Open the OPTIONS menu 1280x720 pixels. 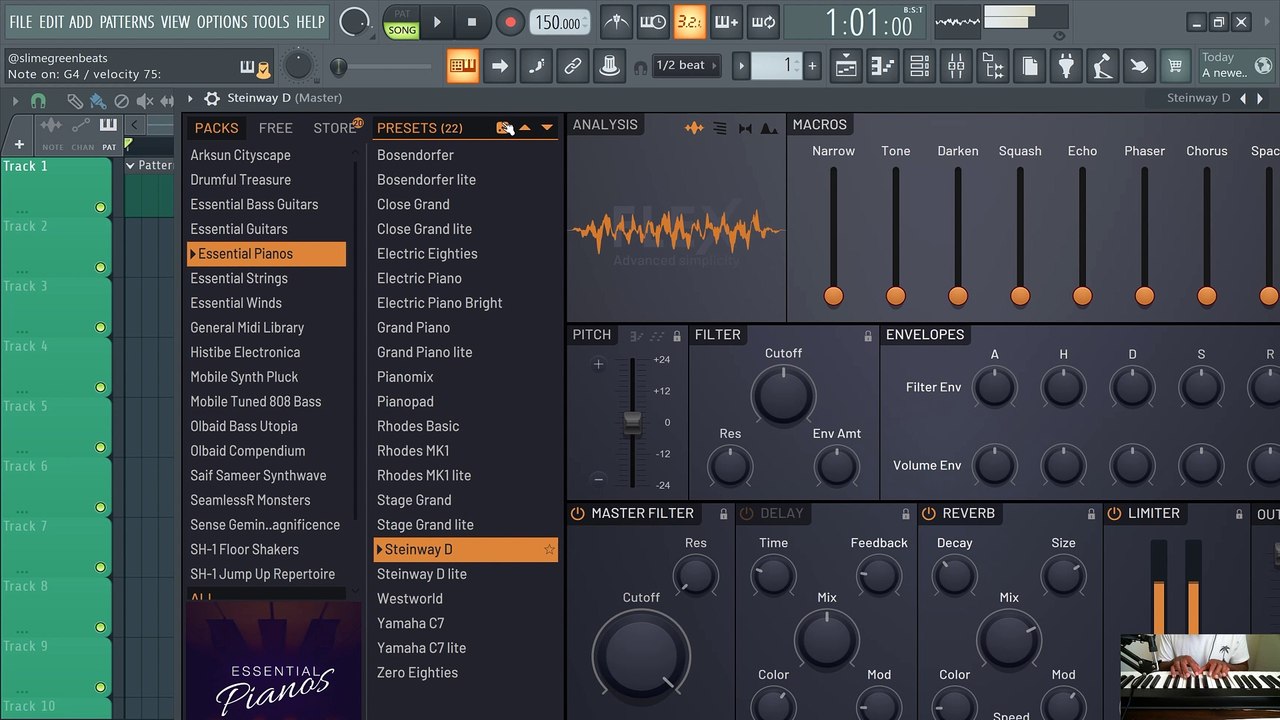point(222,22)
